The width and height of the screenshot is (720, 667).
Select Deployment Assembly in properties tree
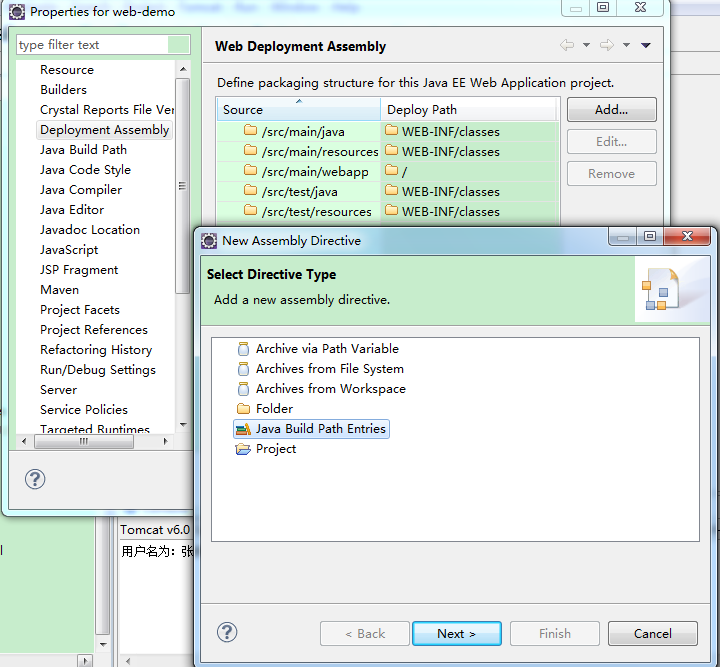pos(105,130)
